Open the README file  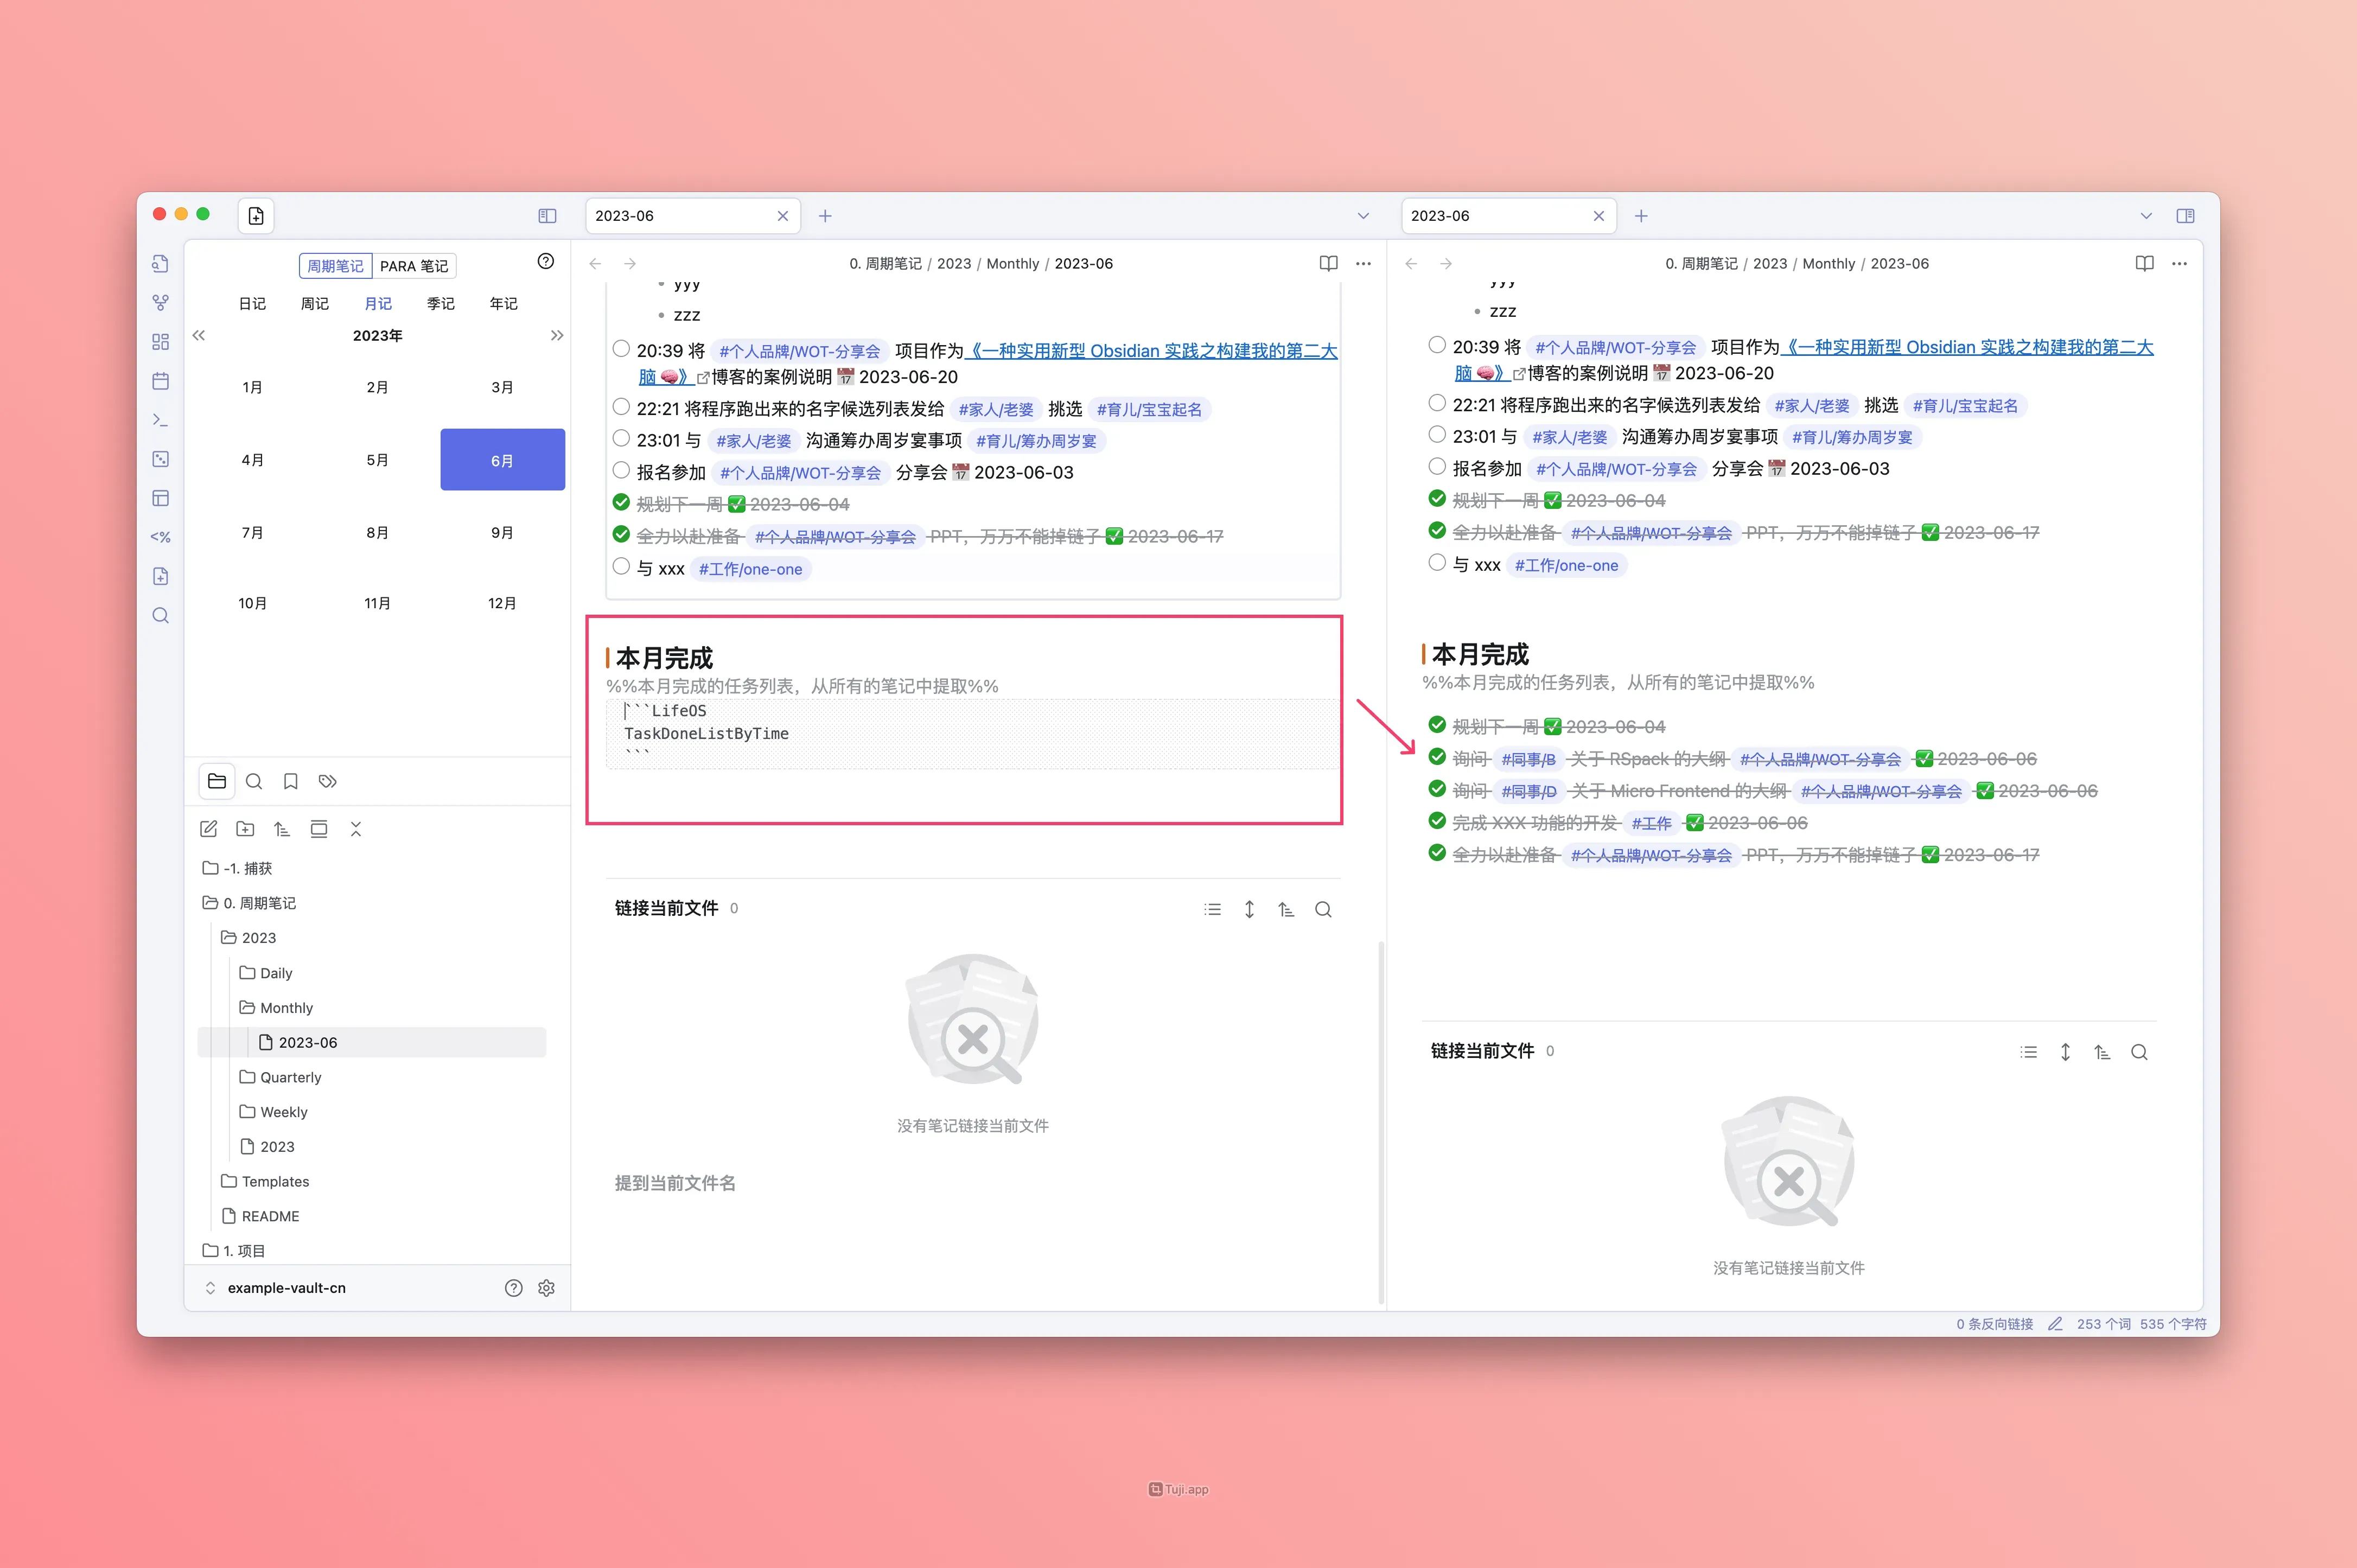coord(270,1216)
